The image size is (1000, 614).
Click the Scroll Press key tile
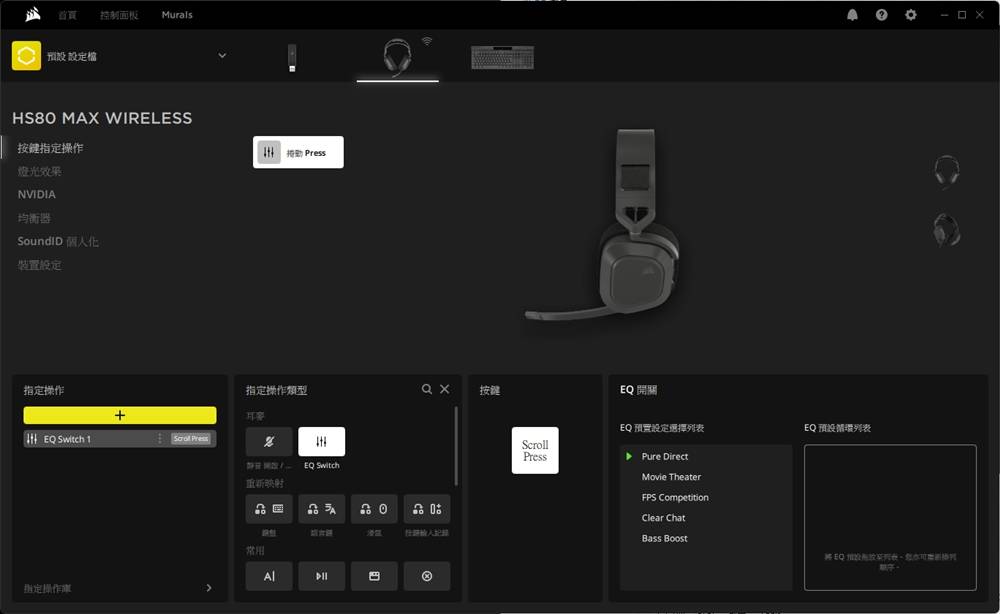[x=535, y=450]
